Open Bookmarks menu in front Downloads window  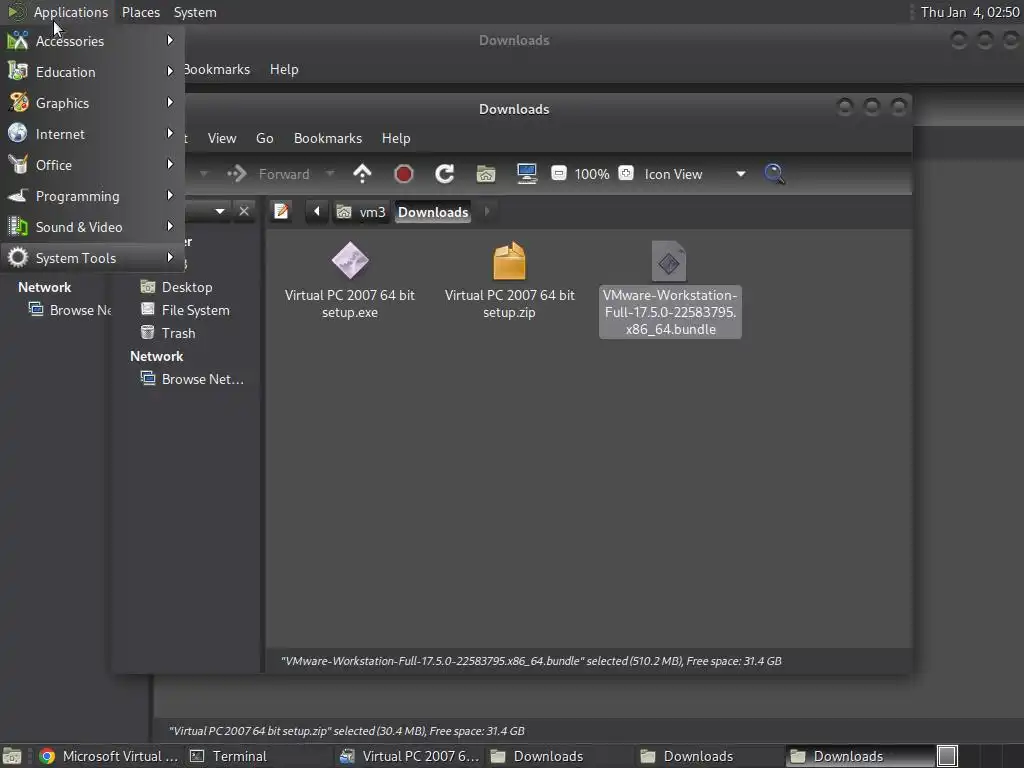[328, 138]
